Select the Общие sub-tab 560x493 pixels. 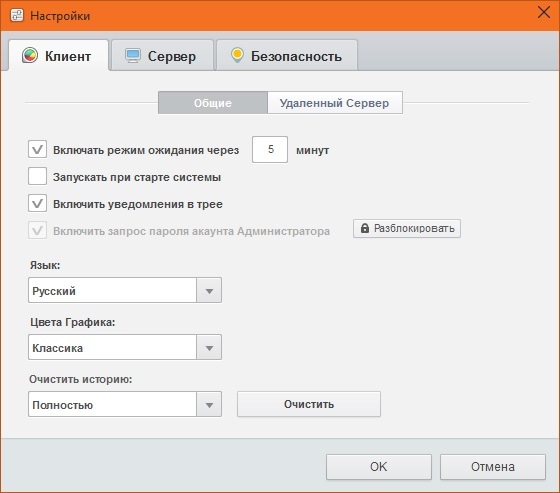213,103
